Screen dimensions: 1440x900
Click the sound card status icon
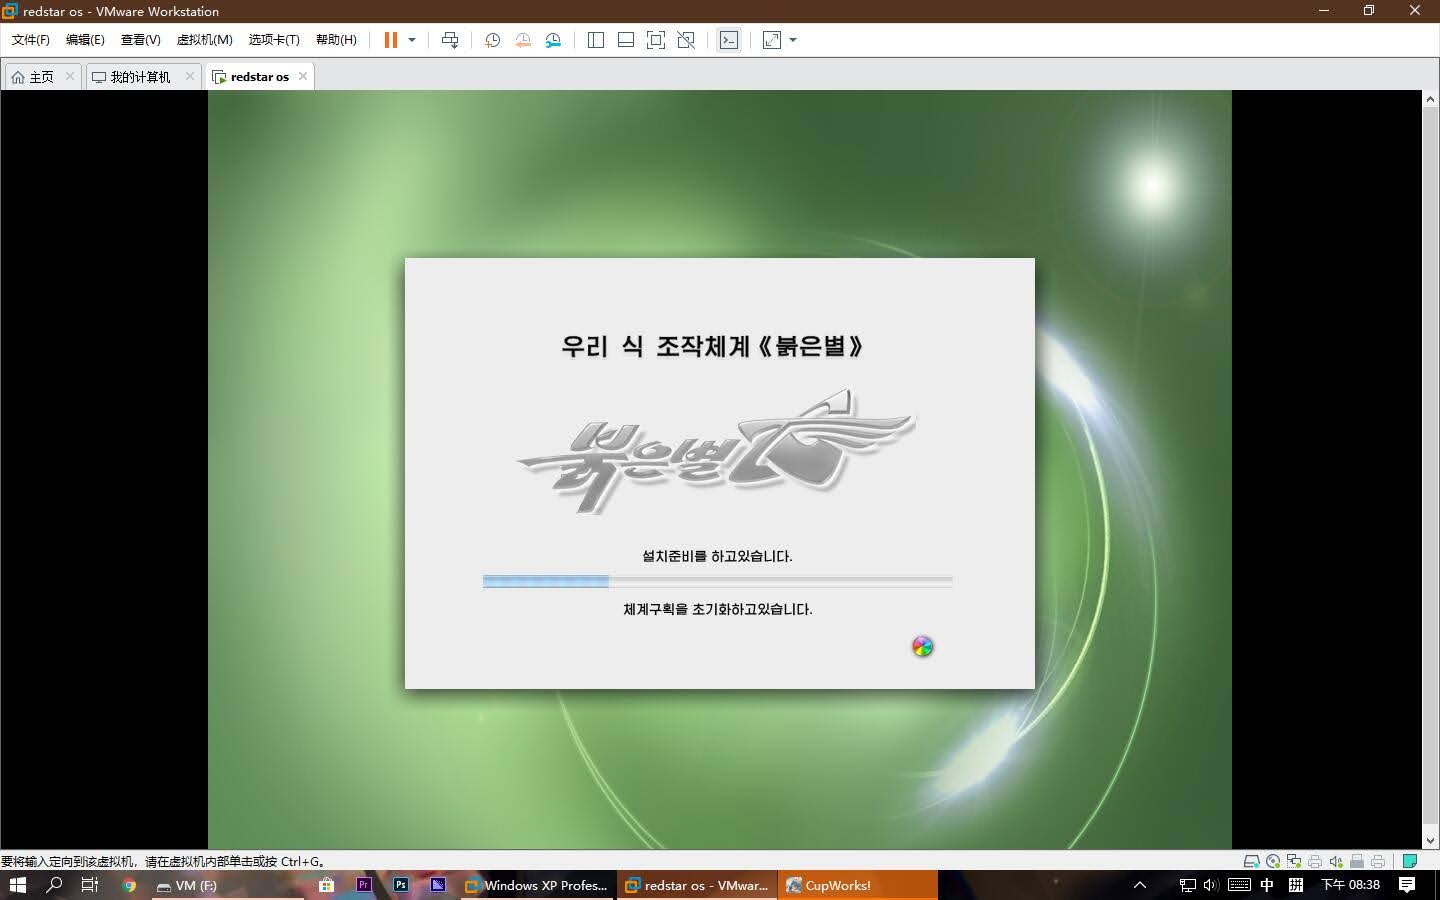[1336, 861]
